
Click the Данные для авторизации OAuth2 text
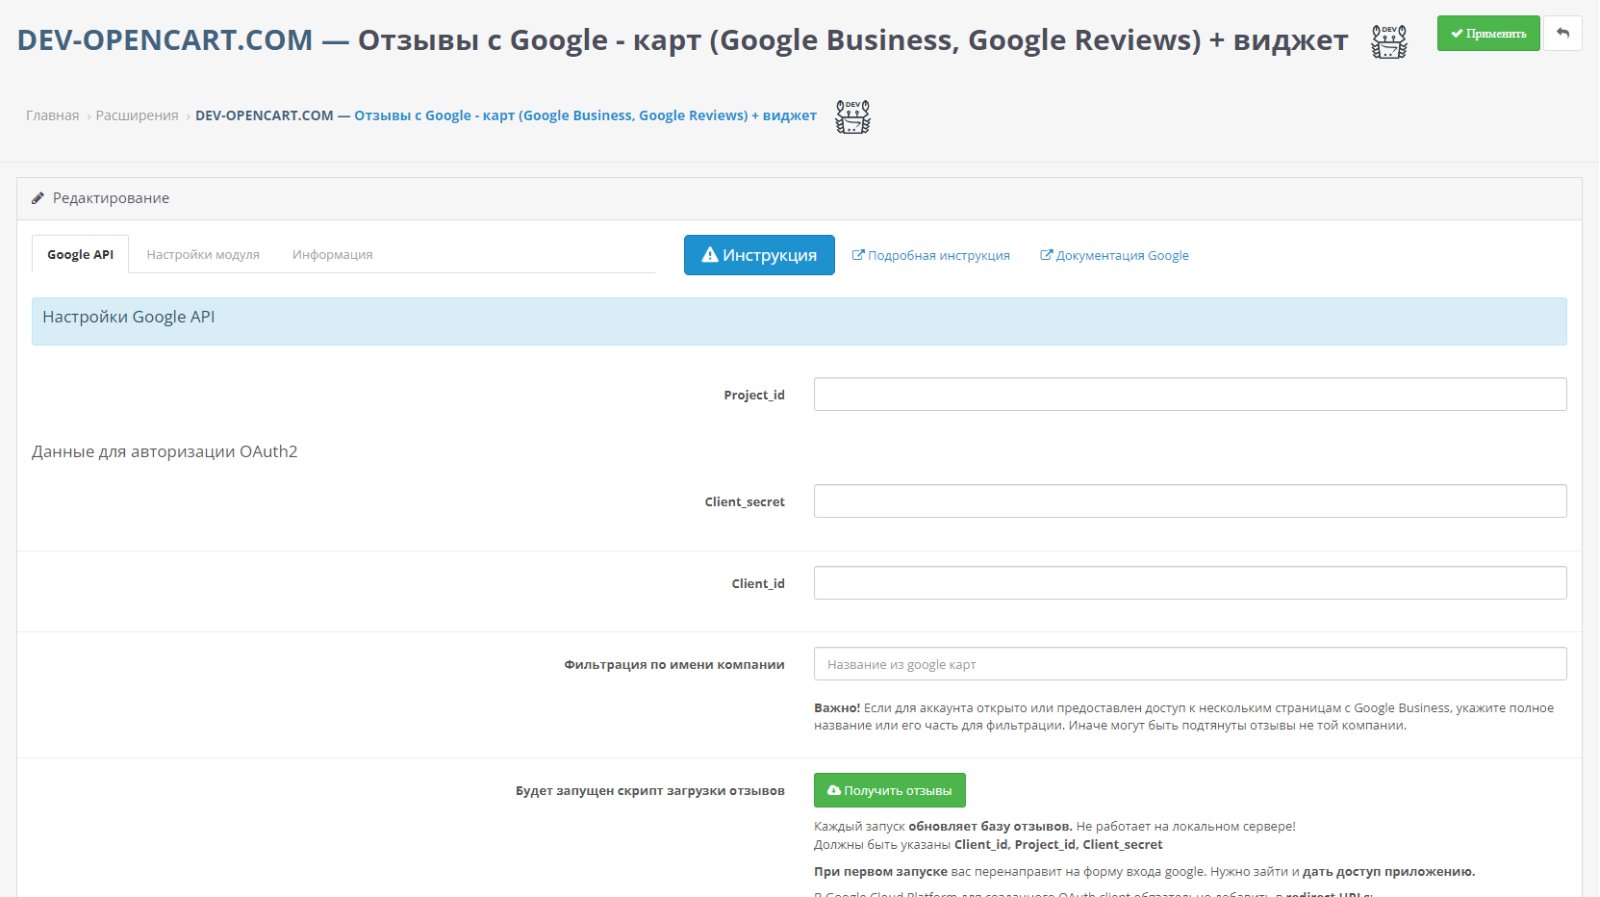pos(164,452)
